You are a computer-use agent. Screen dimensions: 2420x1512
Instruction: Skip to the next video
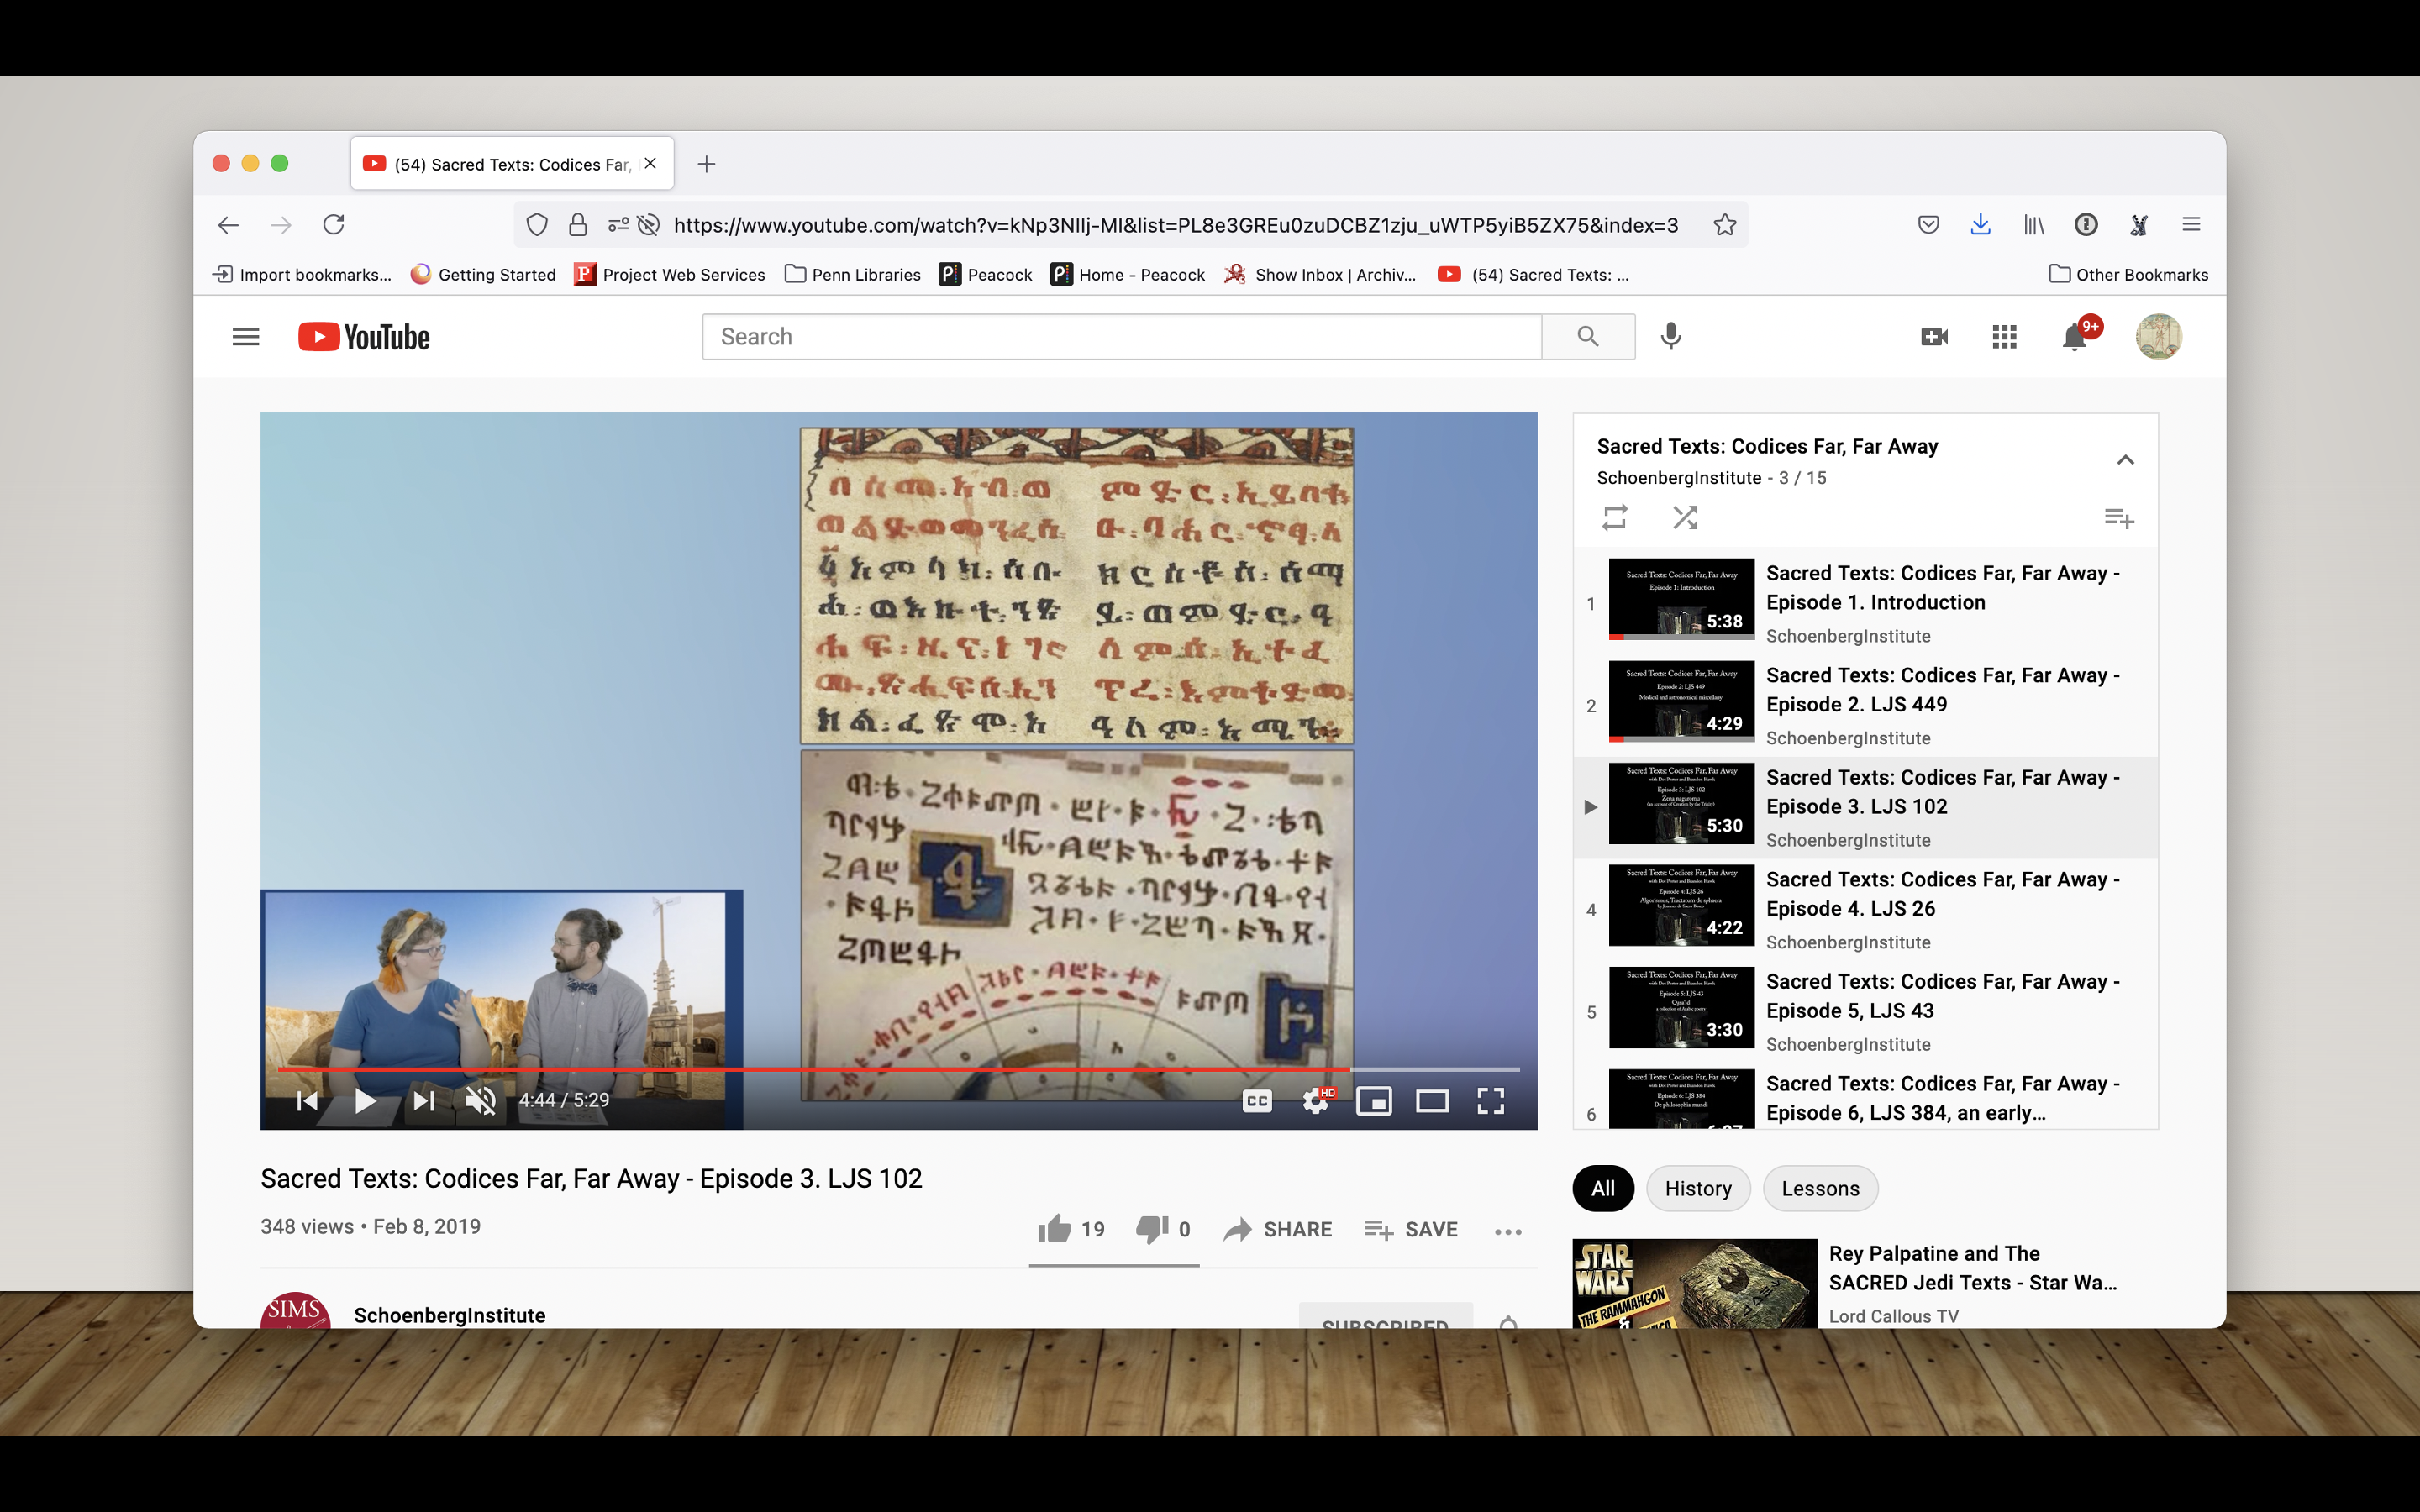[424, 1101]
